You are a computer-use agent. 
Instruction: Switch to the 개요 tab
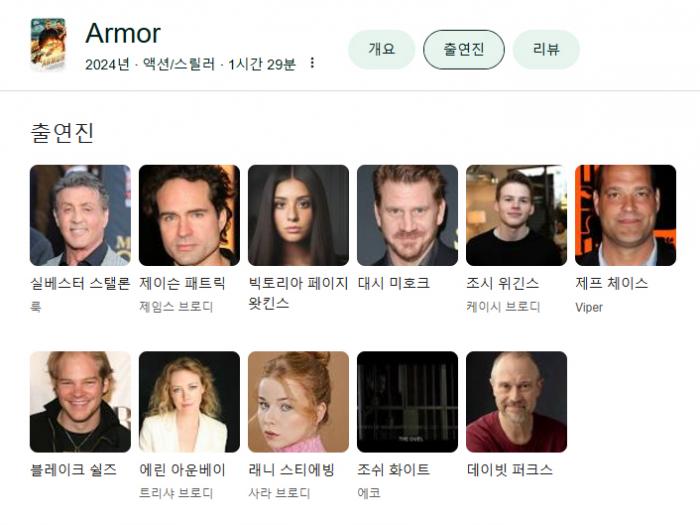click(x=381, y=50)
